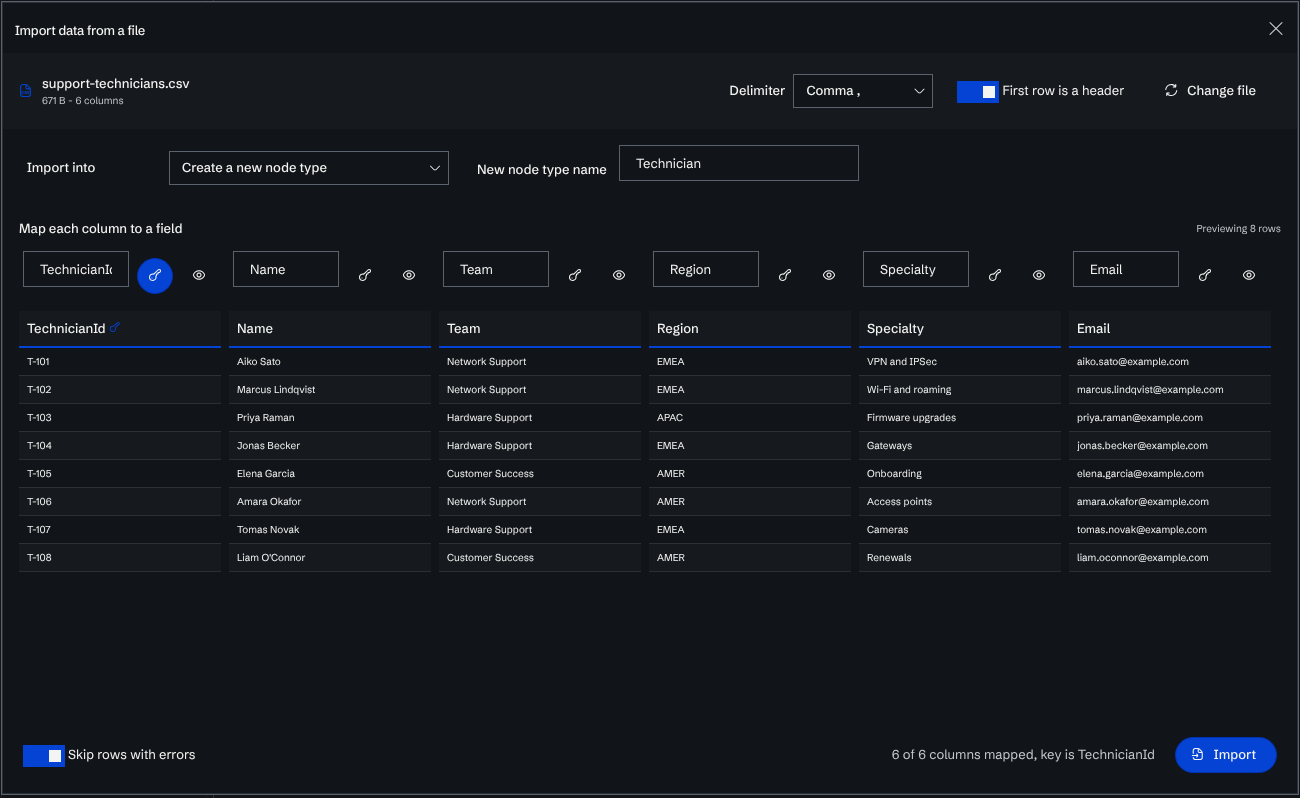The height and width of the screenshot is (798, 1300).
Task: Toggle First row is a header switch
Action: (x=978, y=91)
